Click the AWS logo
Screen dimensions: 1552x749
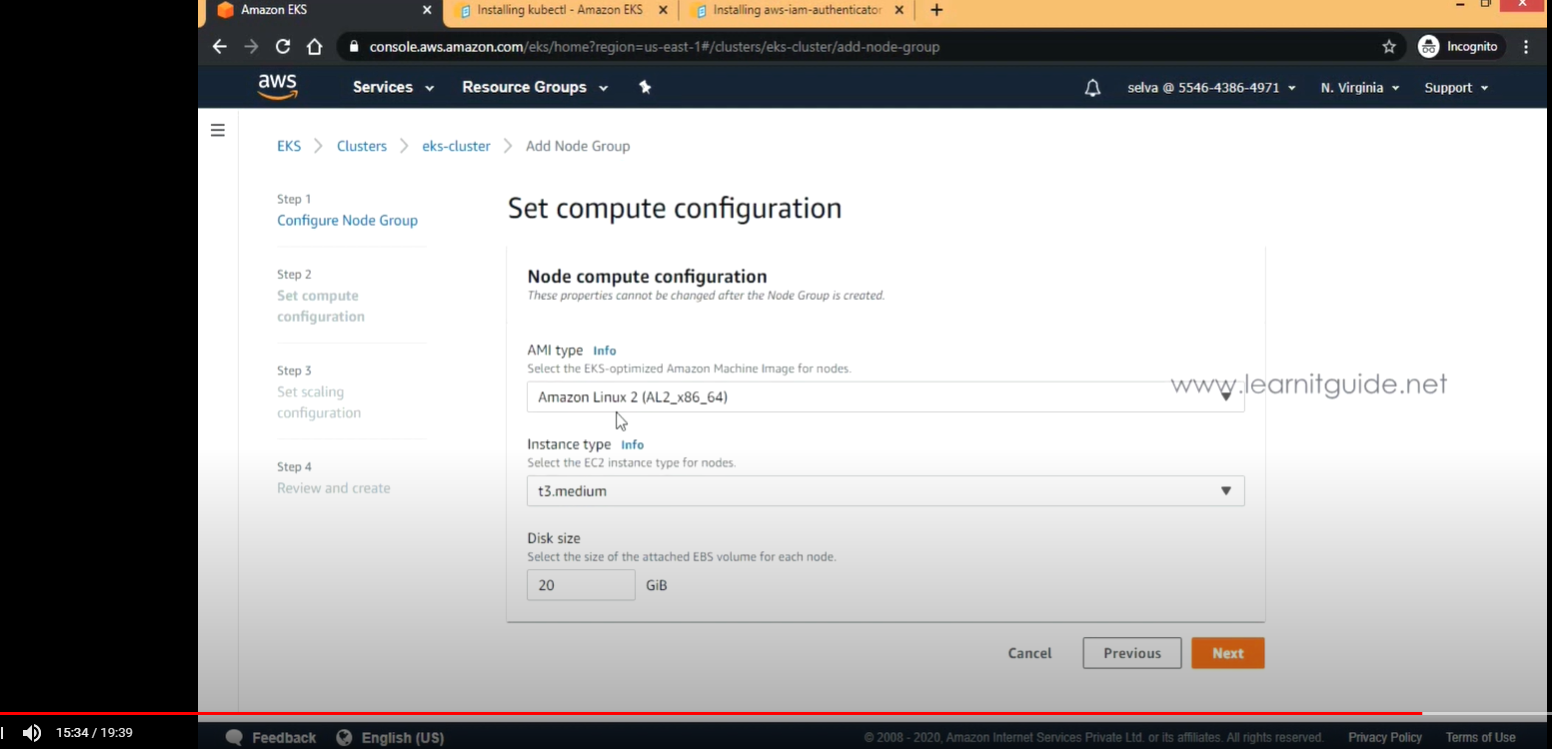click(x=277, y=87)
